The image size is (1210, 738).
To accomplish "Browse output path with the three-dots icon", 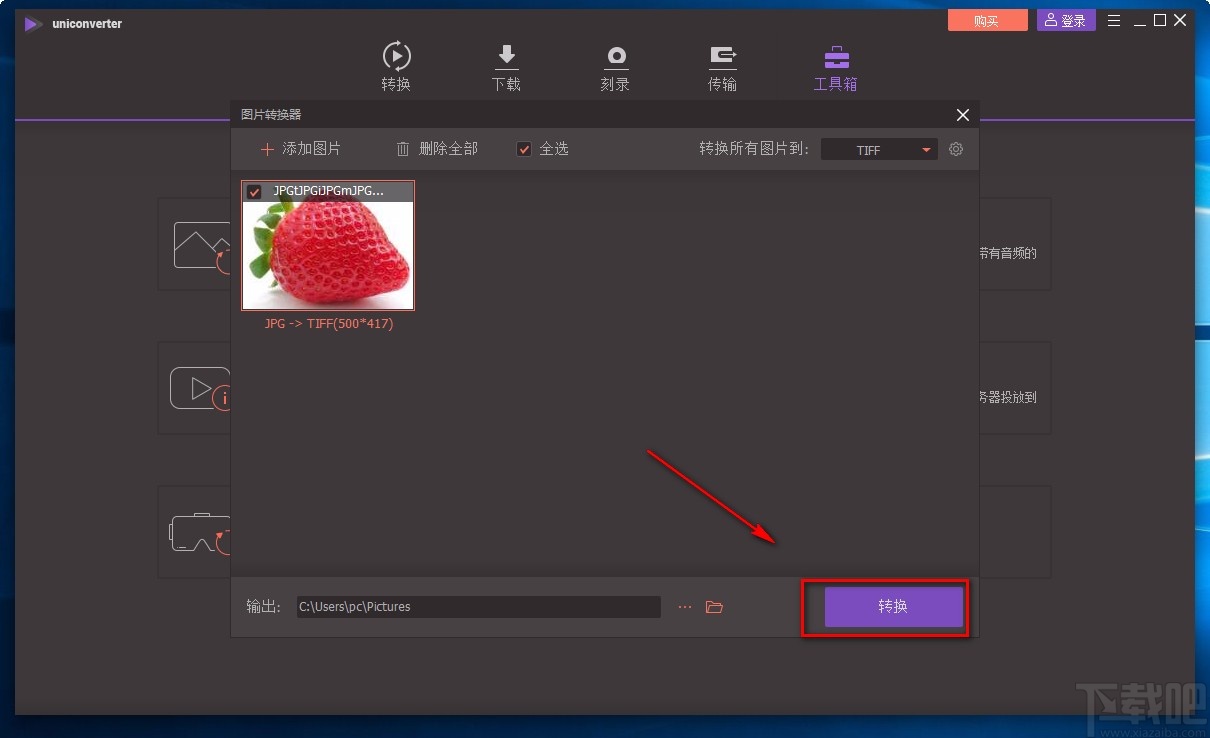I will point(685,607).
